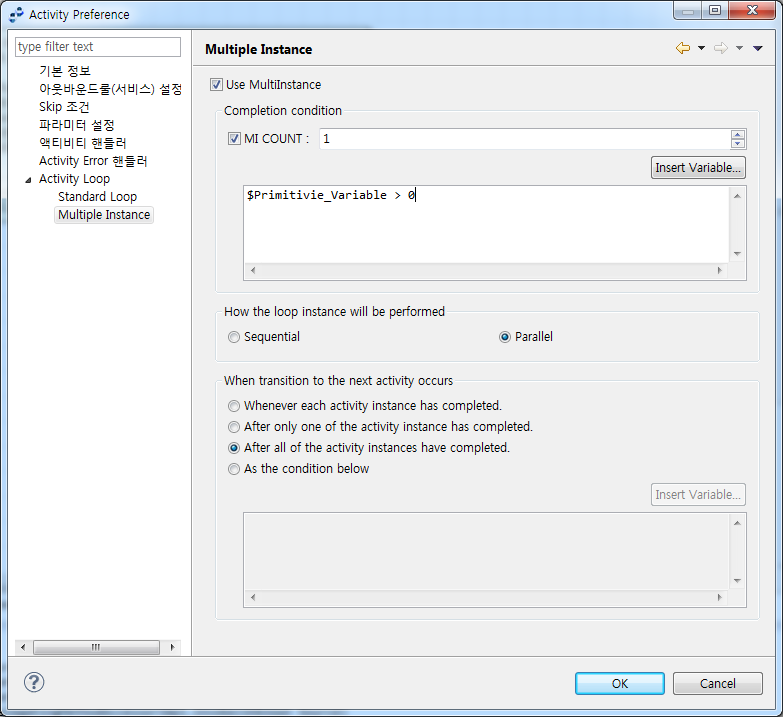783x717 pixels.
Task: Click lower condition box horizontal scroll right arrow
Action: pos(720,598)
